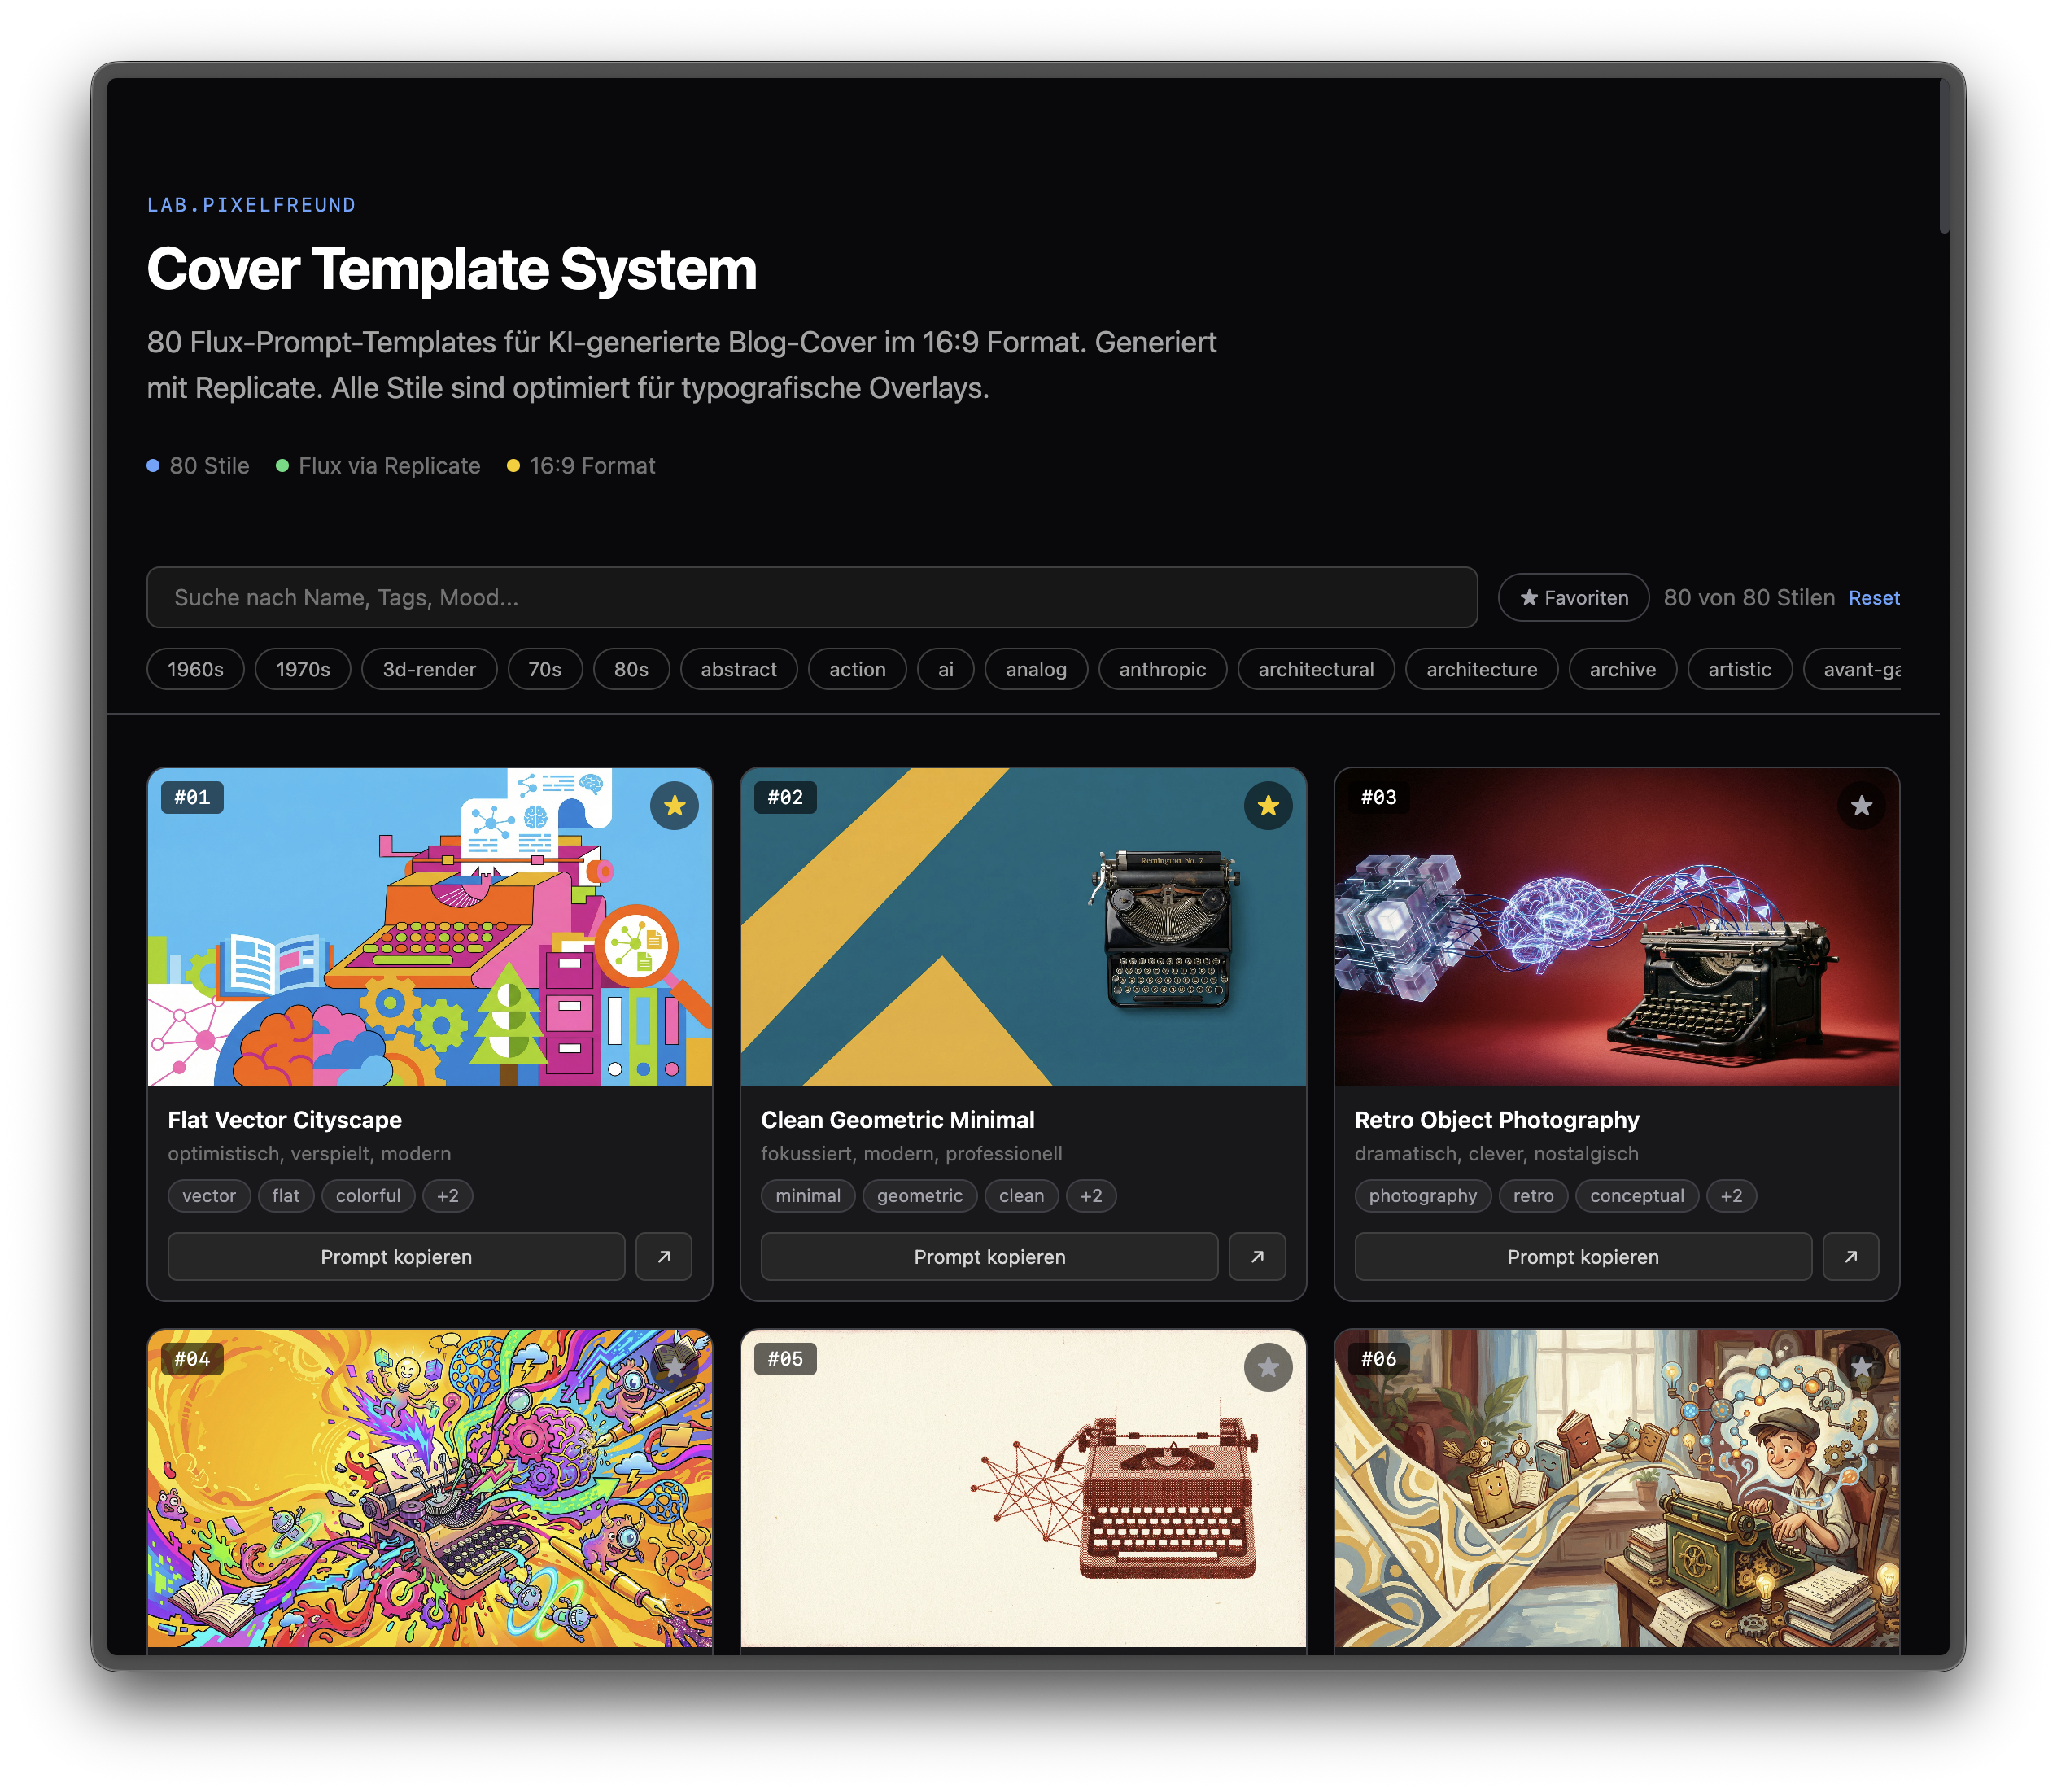Enable the 3d-render tag filter
Screen dimensions: 2057x1792
pos(429,670)
